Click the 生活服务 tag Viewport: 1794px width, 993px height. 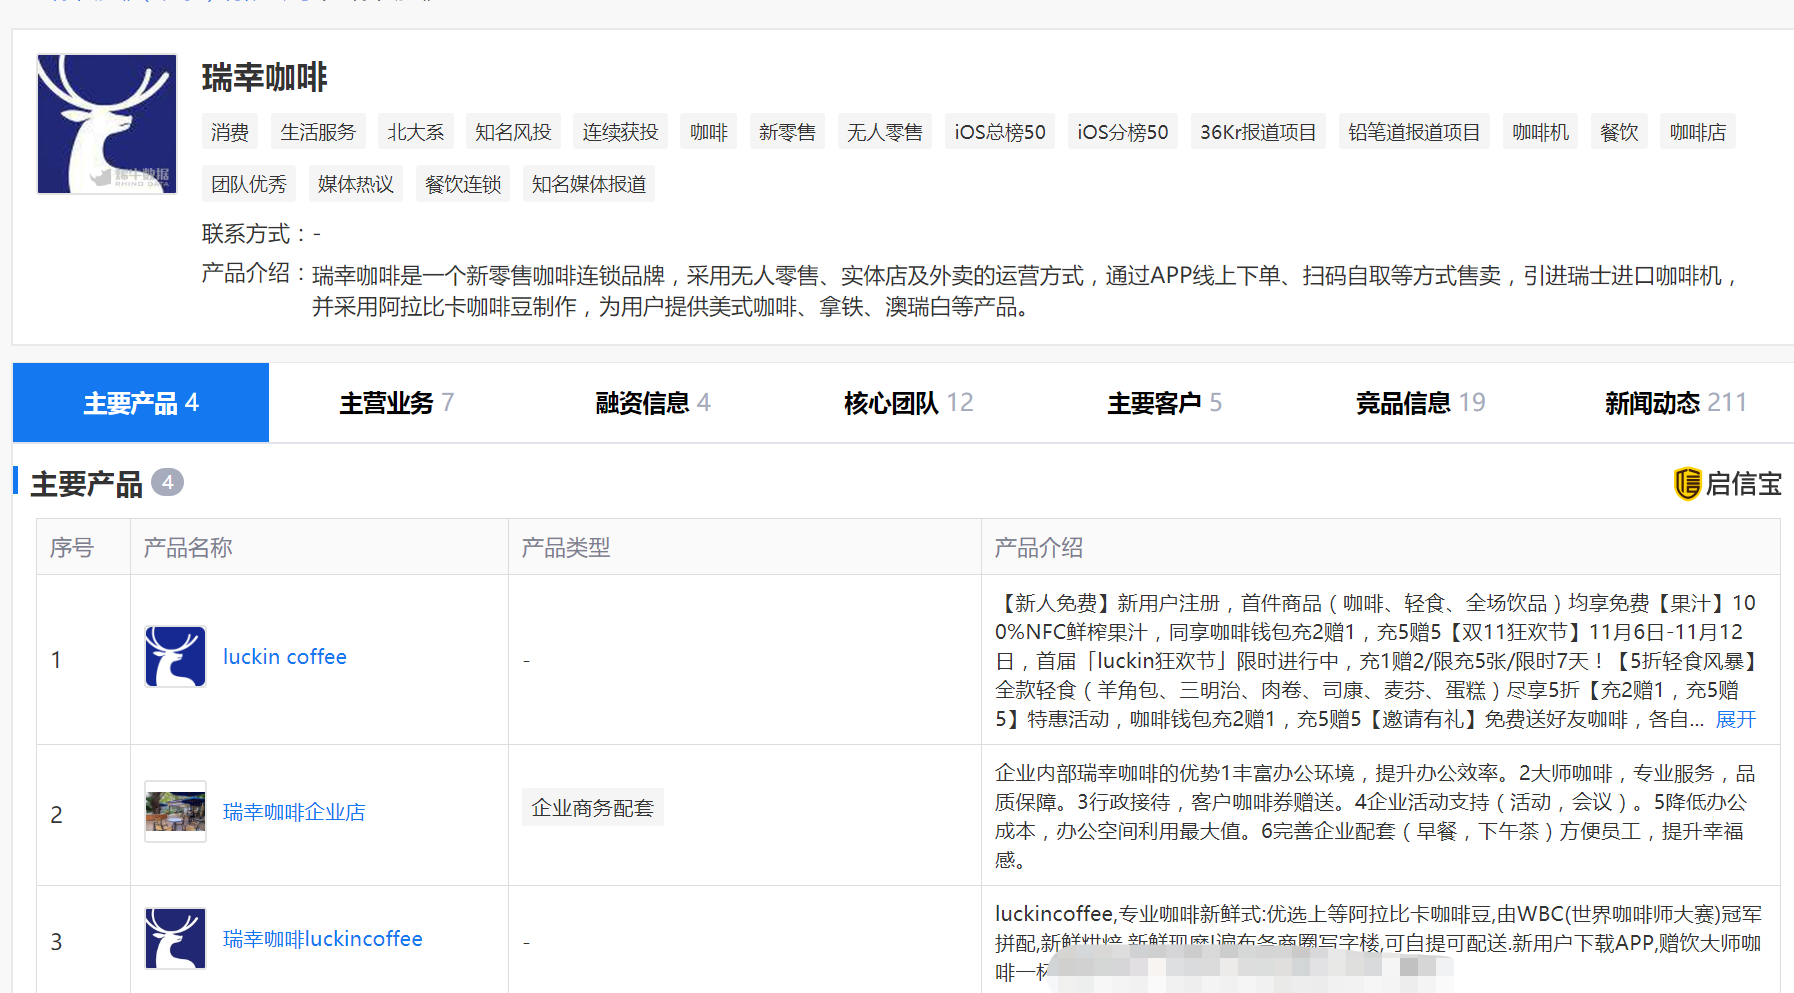click(x=318, y=132)
